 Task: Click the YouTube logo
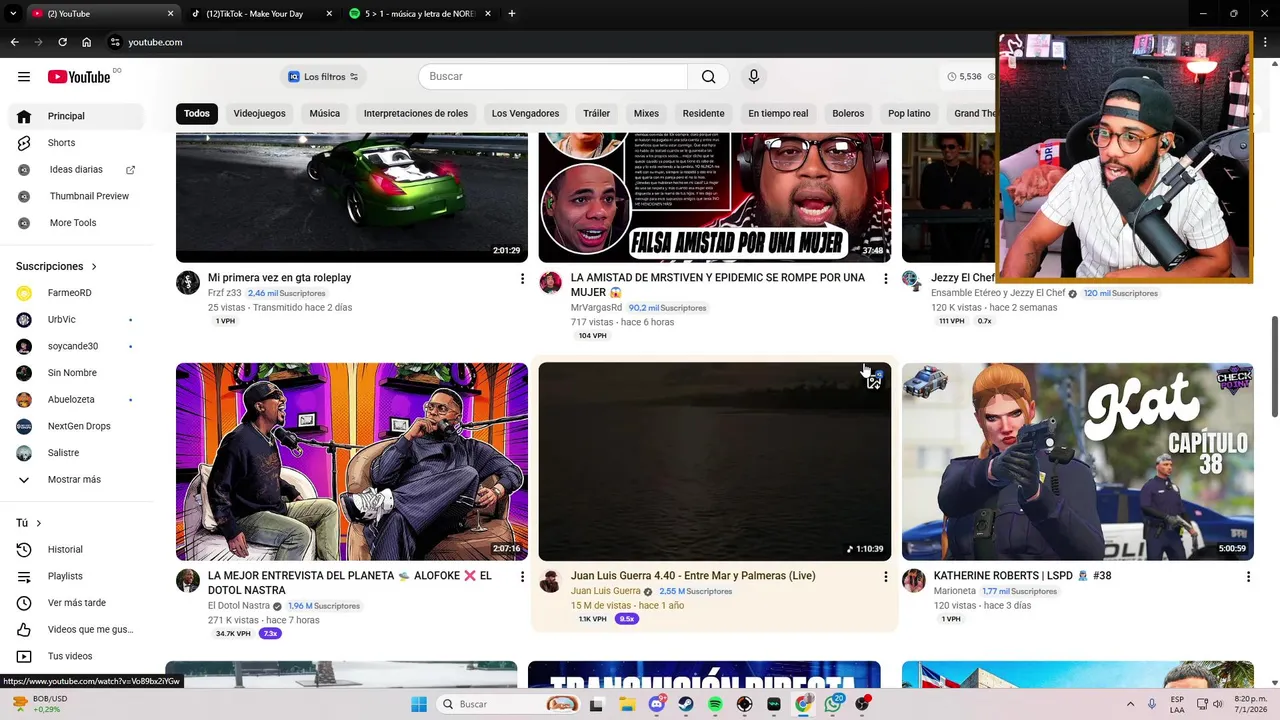[79, 77]
